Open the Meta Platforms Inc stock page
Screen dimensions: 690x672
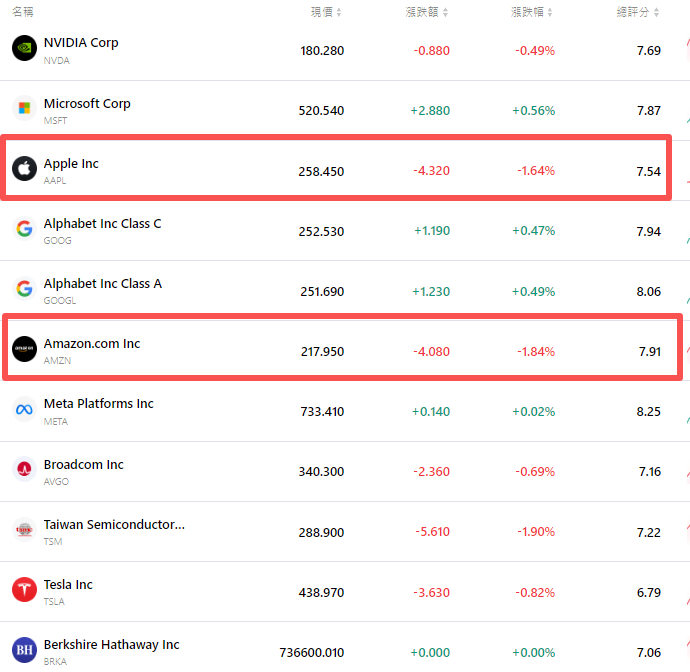(x=98, y=404)
